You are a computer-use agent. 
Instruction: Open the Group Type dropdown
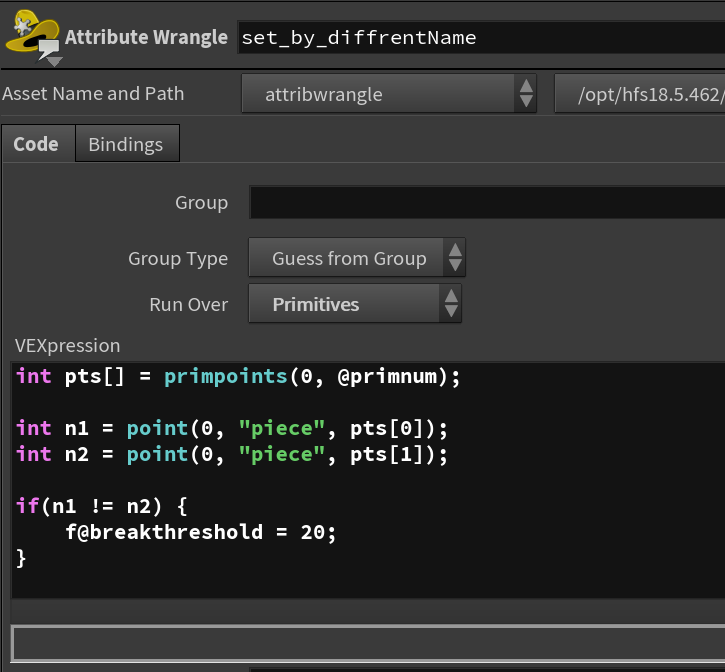point(357,258)
